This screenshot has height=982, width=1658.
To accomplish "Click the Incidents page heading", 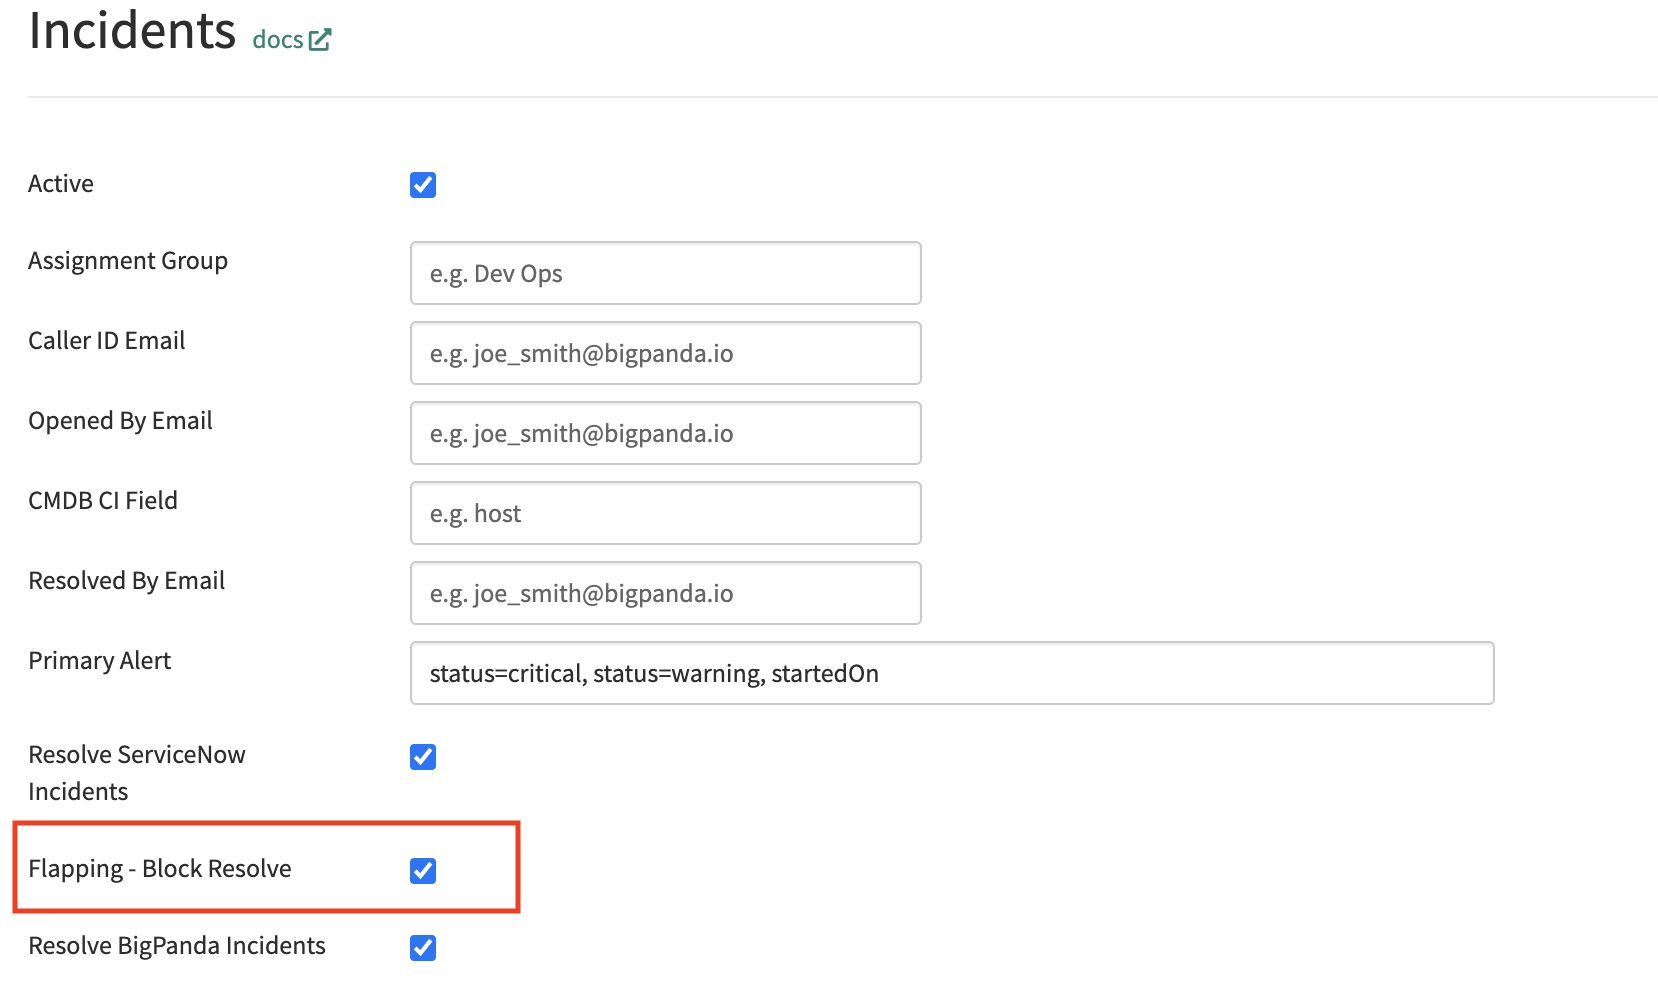I will (x=132, y=30).
